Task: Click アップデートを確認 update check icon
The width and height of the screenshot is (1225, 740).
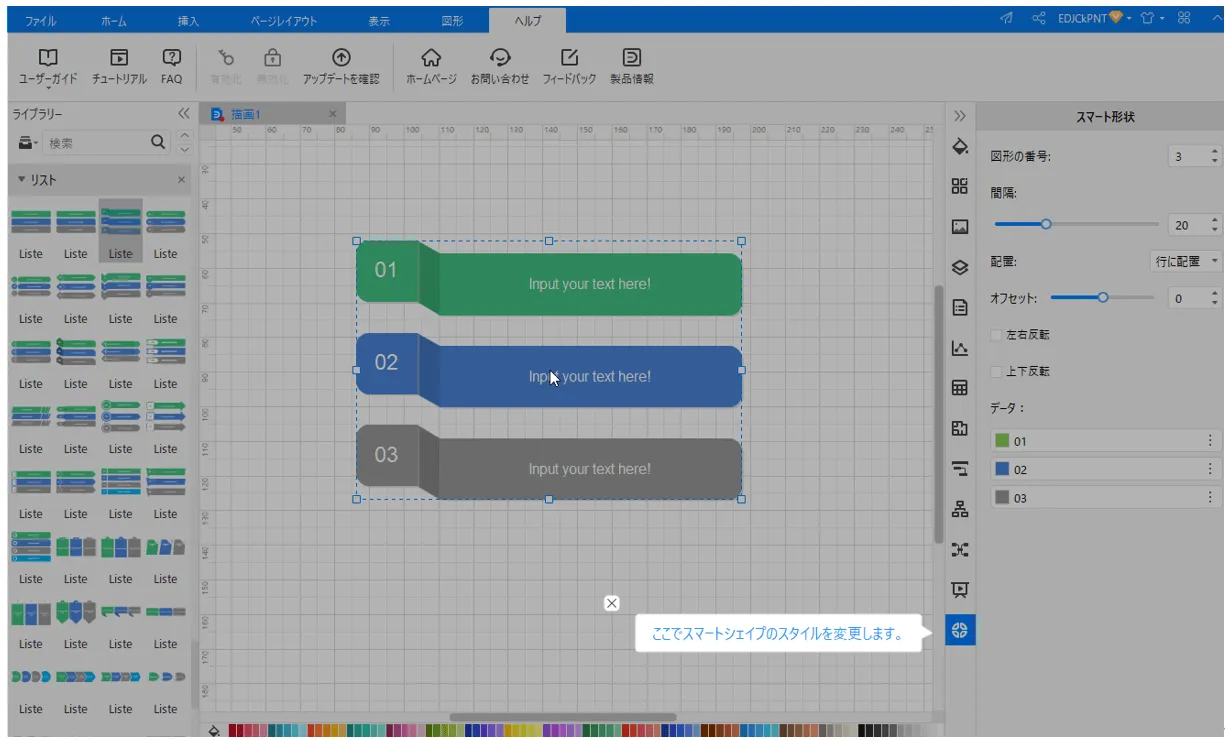Action: tap(341, 58)
